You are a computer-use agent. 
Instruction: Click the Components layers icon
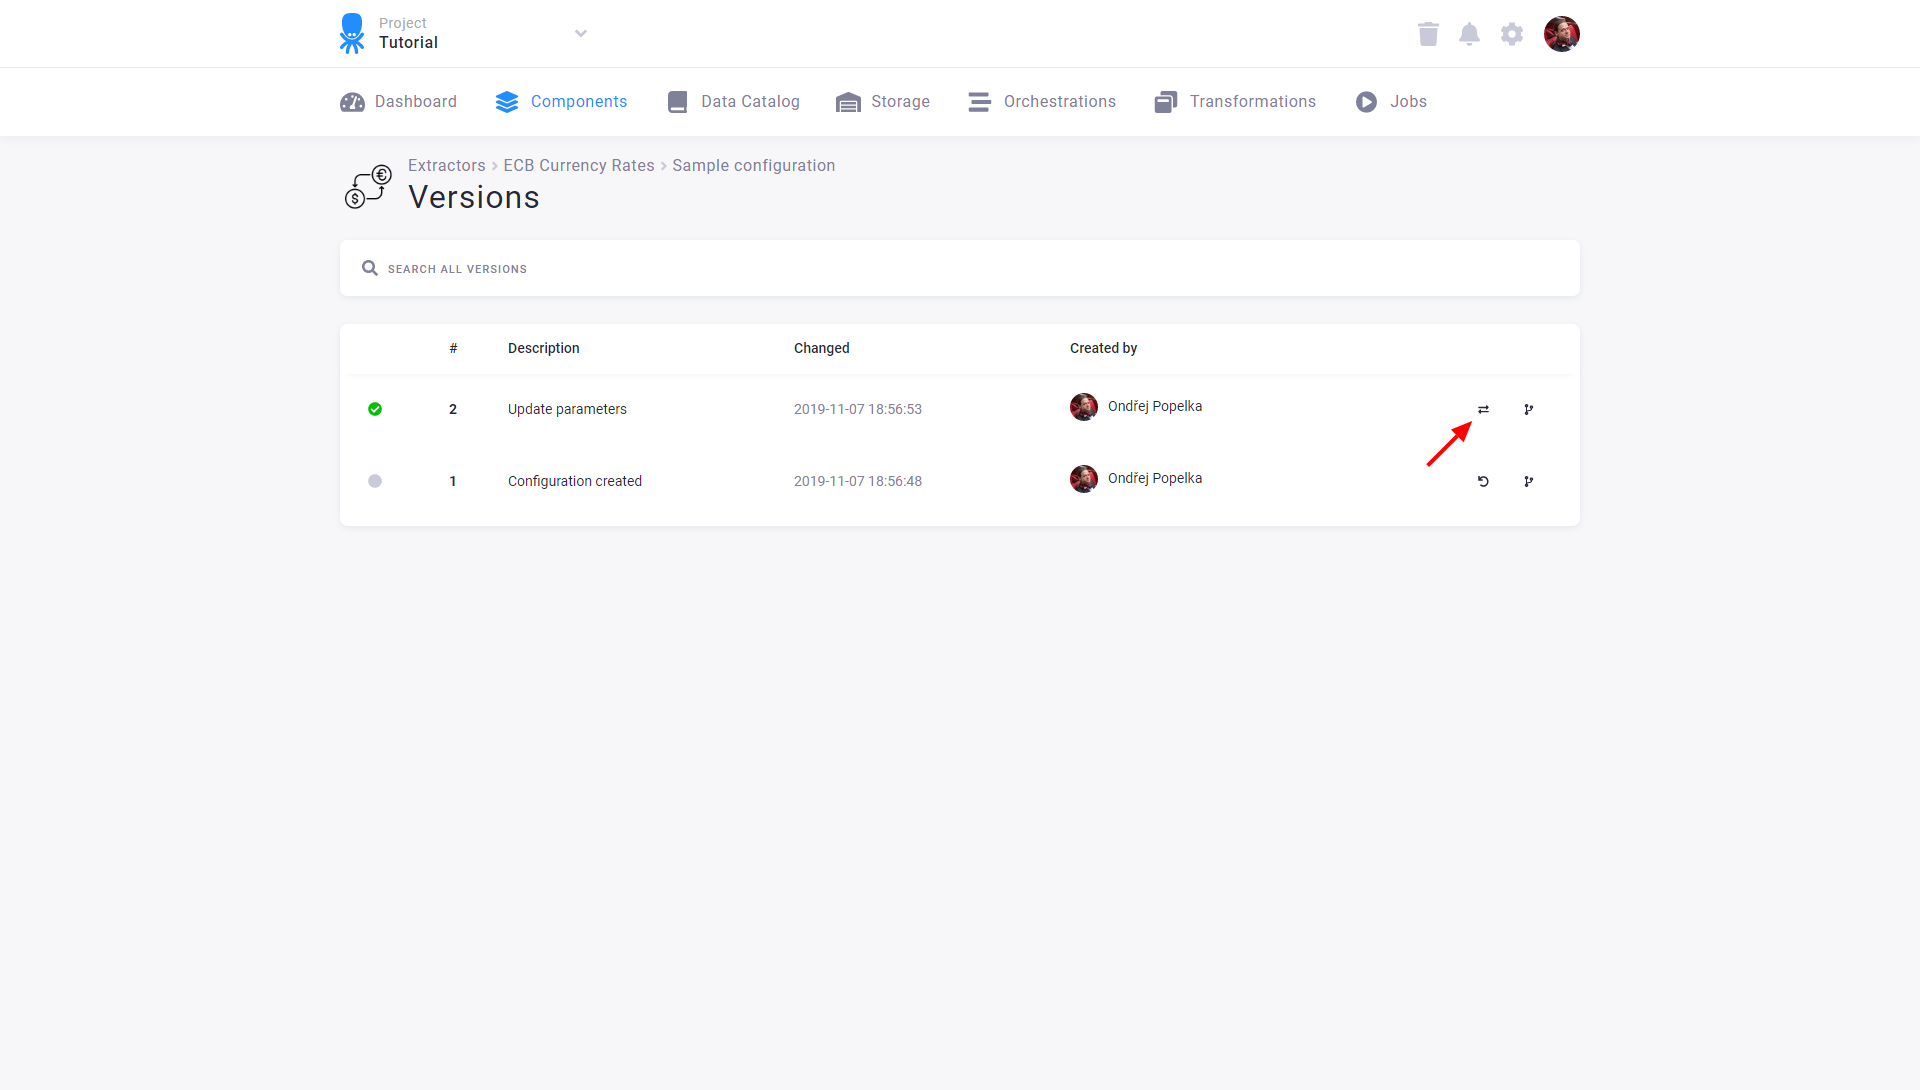coord(507,102)
